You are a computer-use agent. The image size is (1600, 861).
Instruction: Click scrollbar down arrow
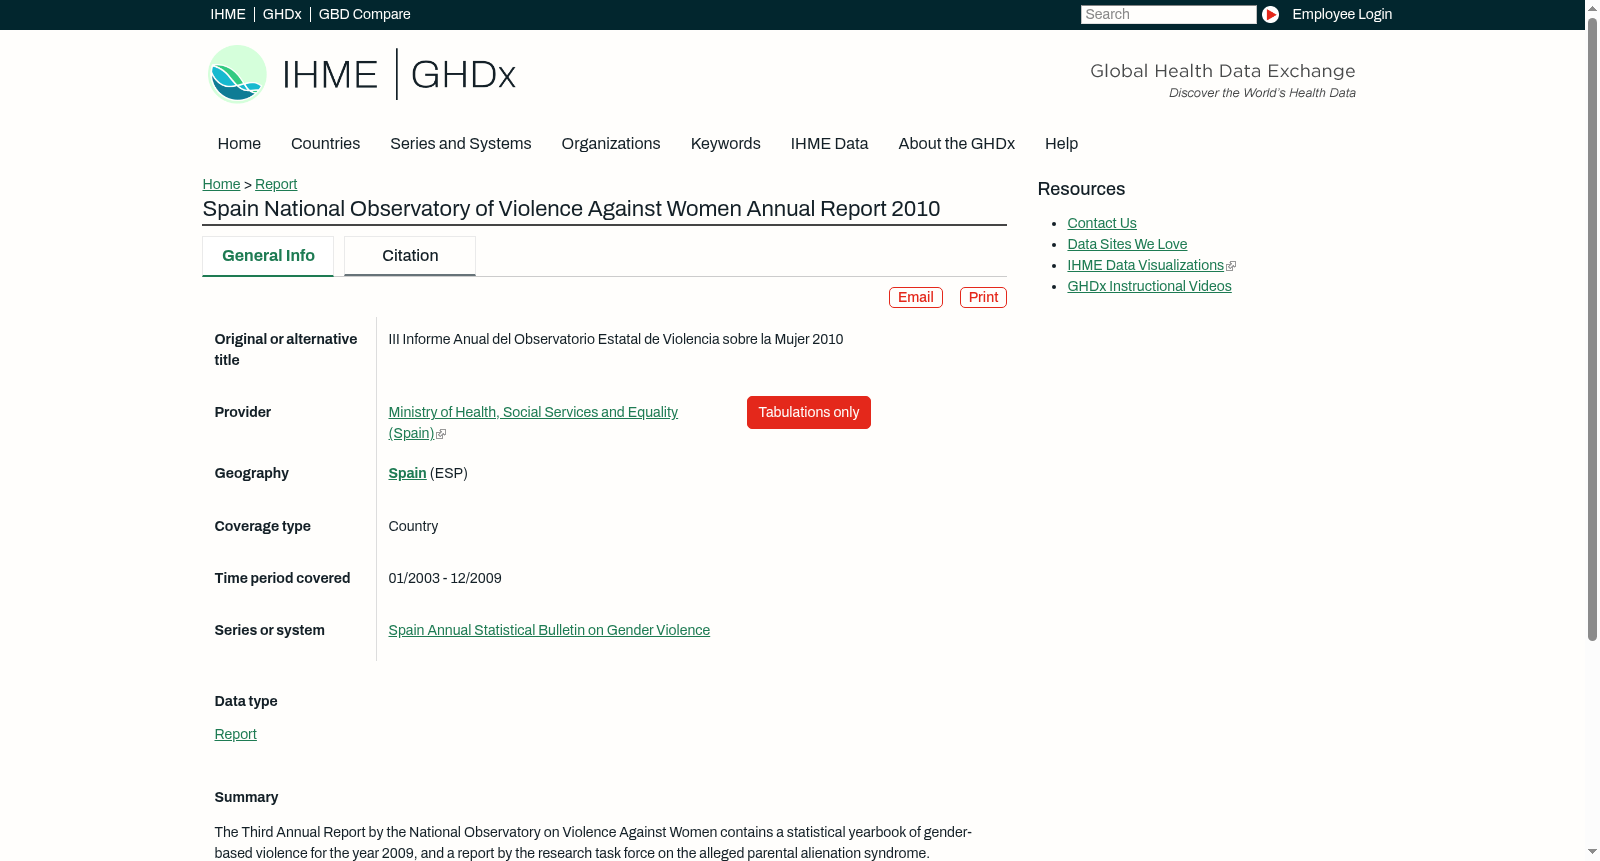click(x=1592, y=853)
